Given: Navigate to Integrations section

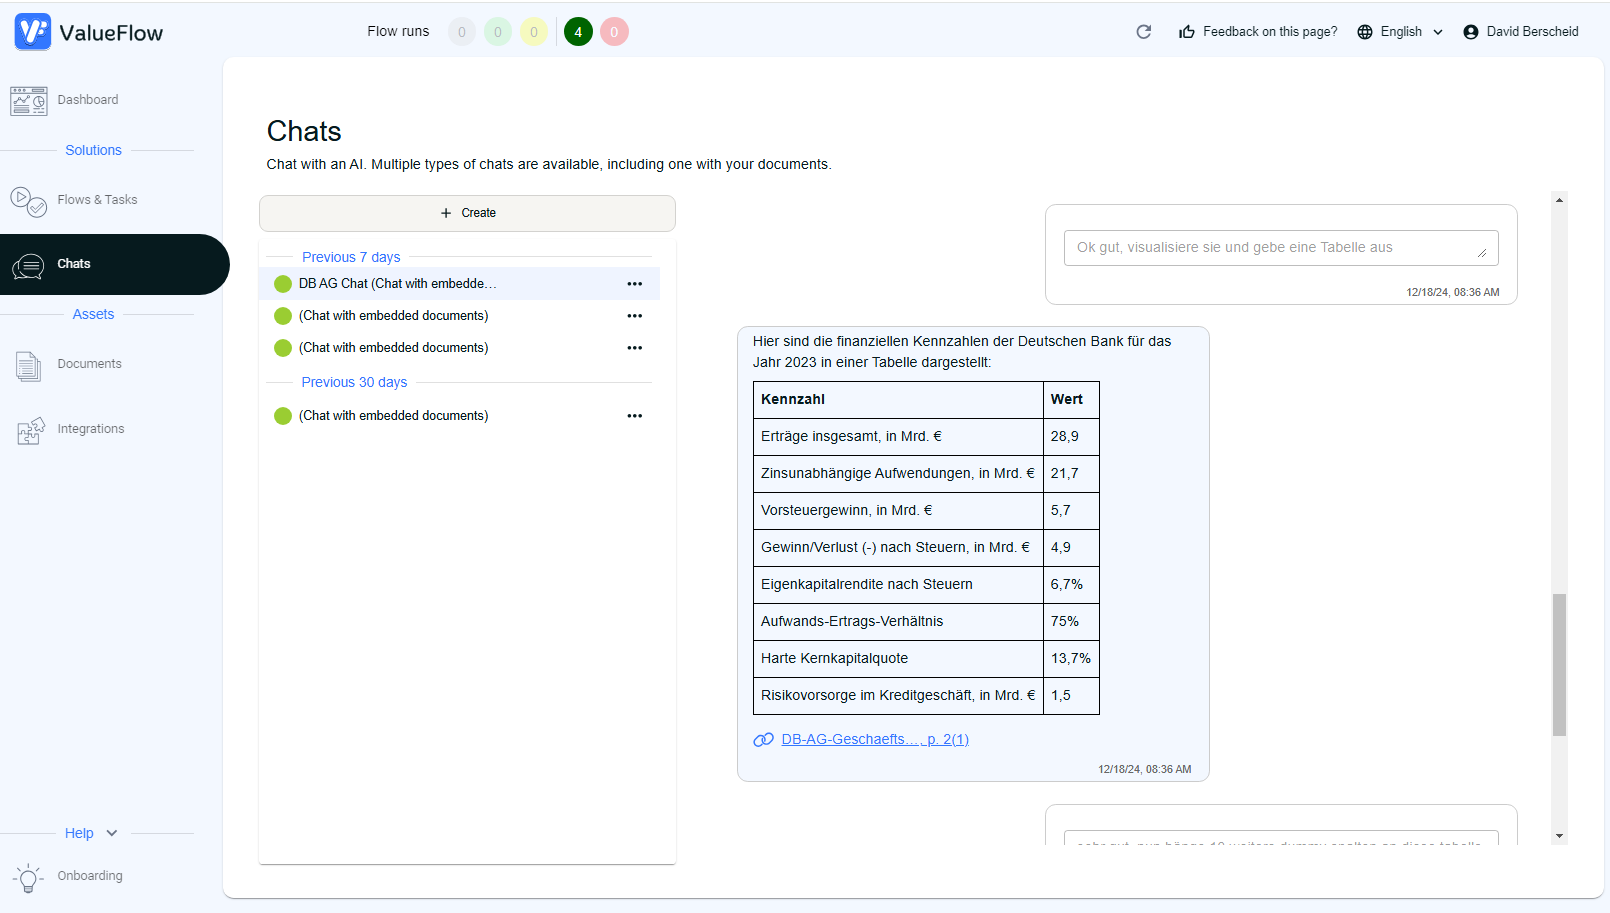Looking at the screenshot, I should click(91, 429).
